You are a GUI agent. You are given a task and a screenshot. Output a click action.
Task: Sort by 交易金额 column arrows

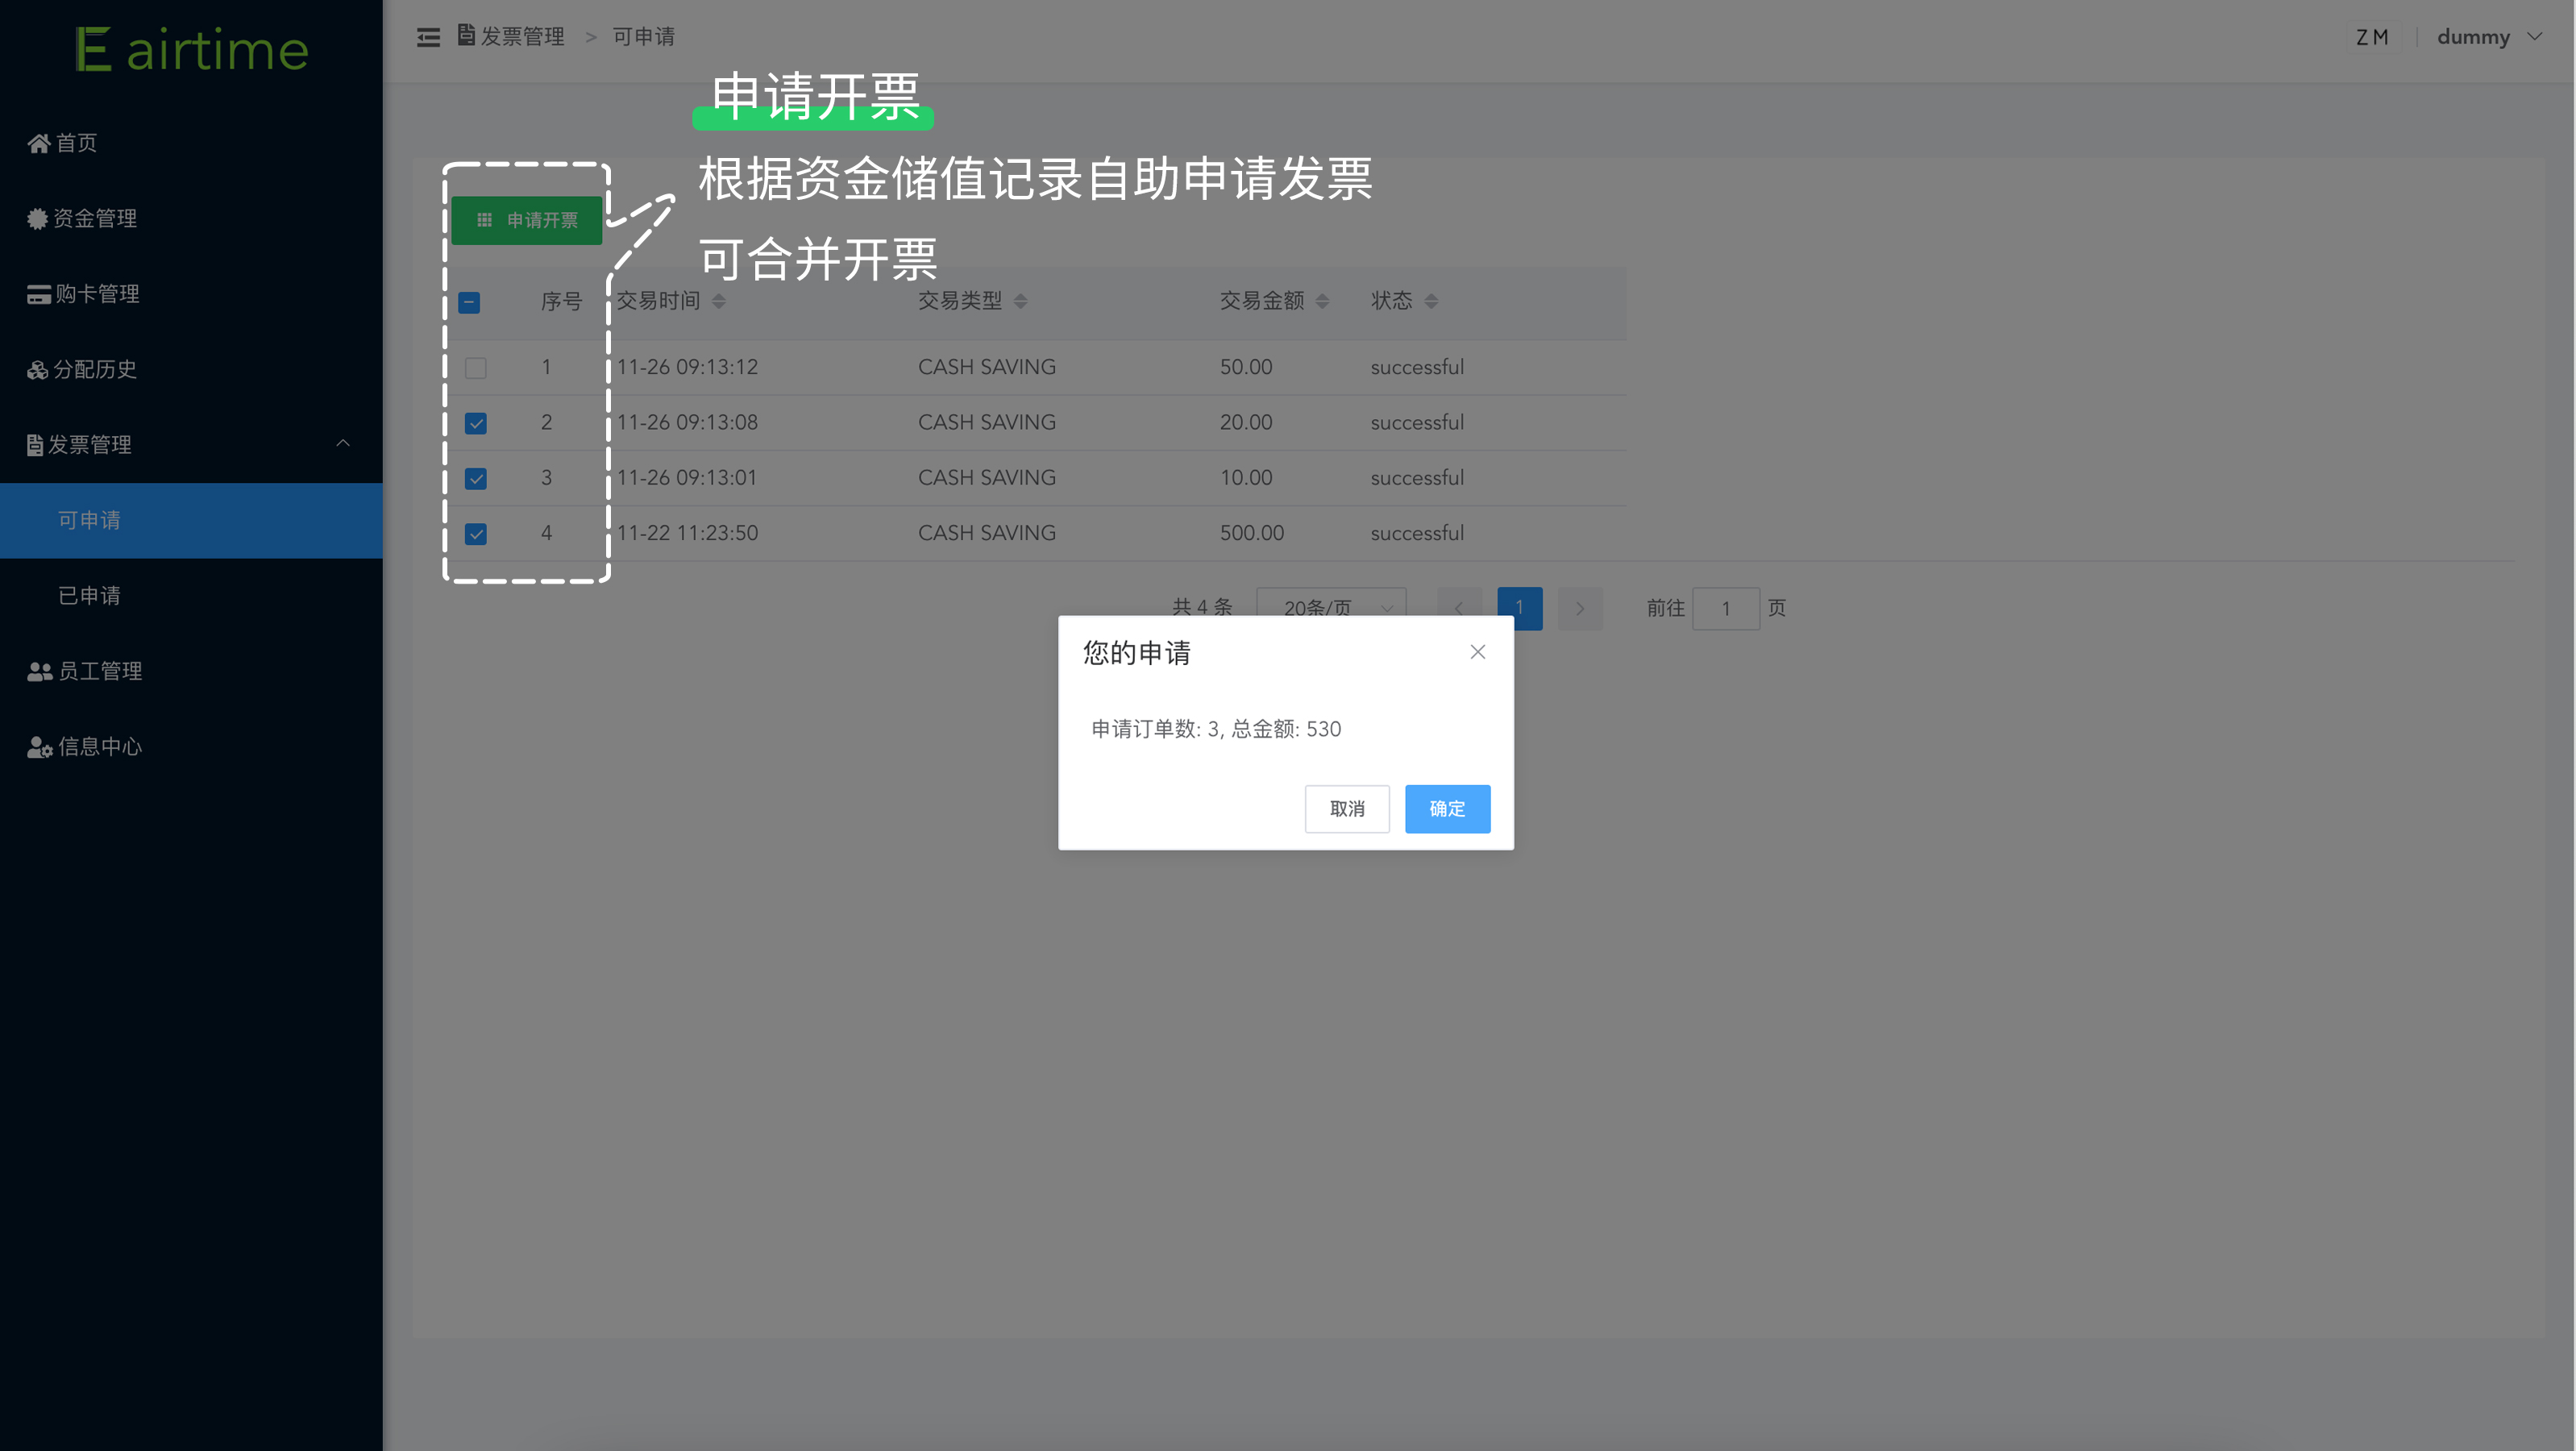1323,301
